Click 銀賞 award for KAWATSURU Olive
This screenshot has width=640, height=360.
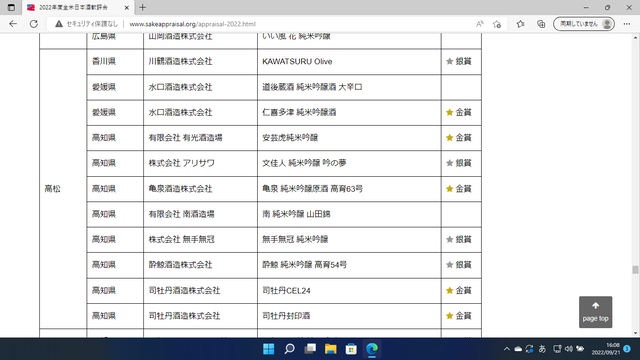pyautogui.click(x=459, y=62)
